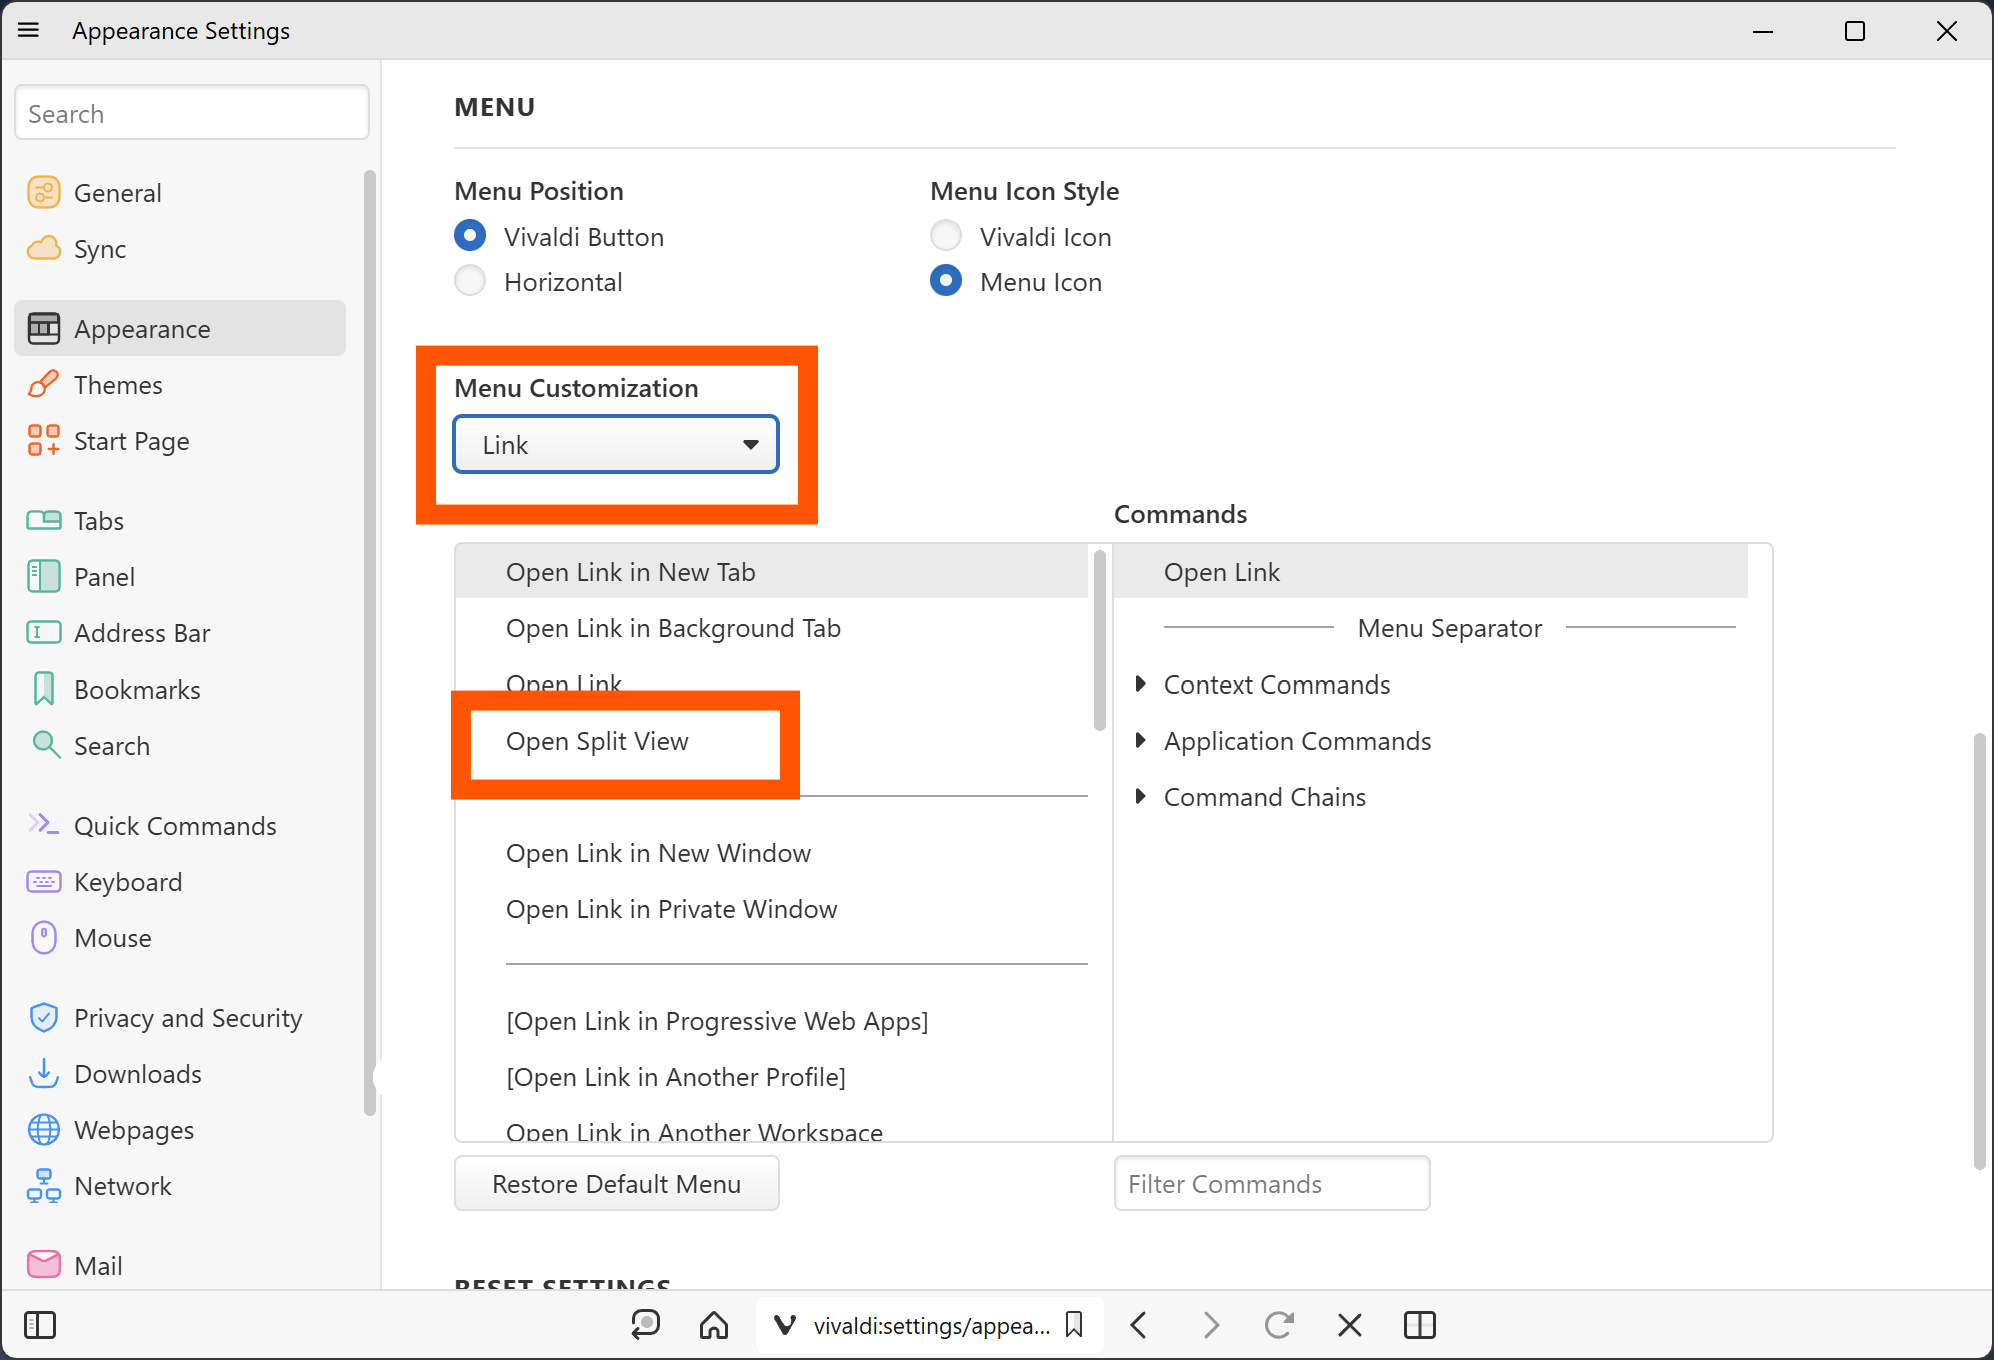Click the vivaldi:settings address field
Screen dimensions: 1994x1360
(930, 1325)
